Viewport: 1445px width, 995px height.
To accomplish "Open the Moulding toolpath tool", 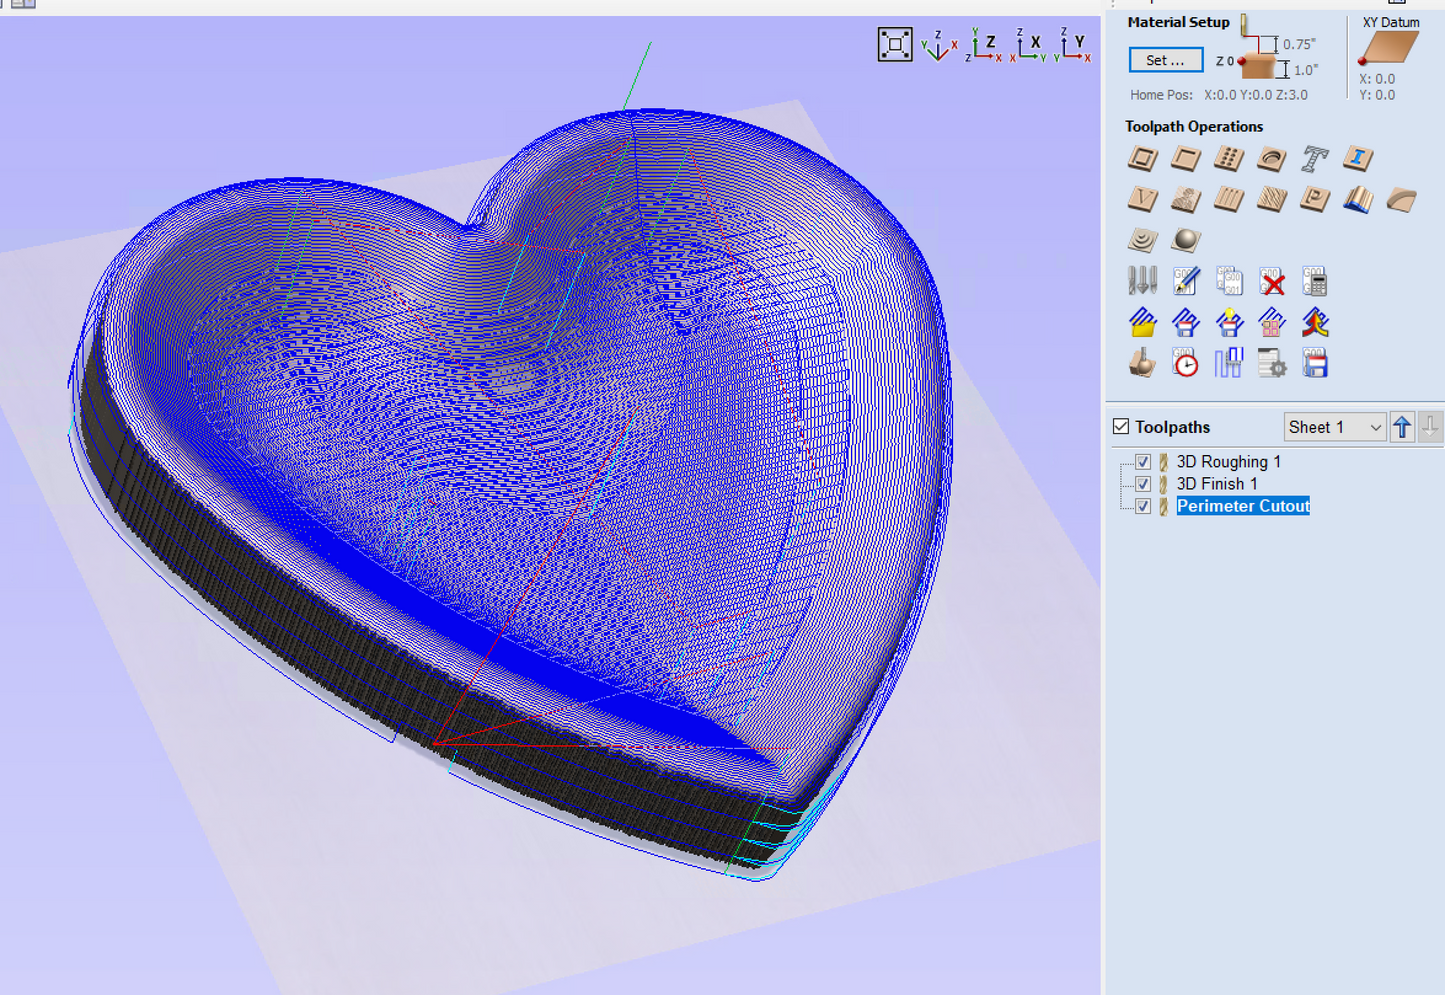I will coord(1401,200).
